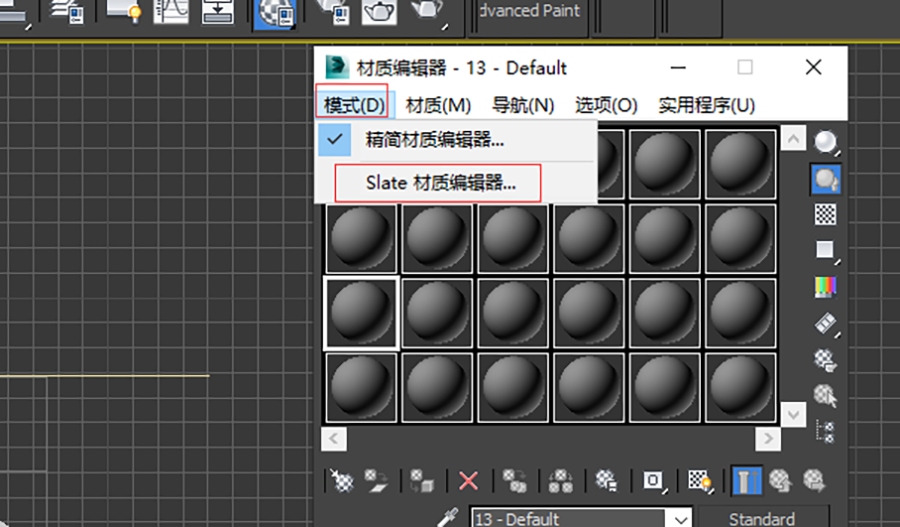Click the Render Setup toolbar icon
Screen dimensions: 900x527
[x=333, y=13]
